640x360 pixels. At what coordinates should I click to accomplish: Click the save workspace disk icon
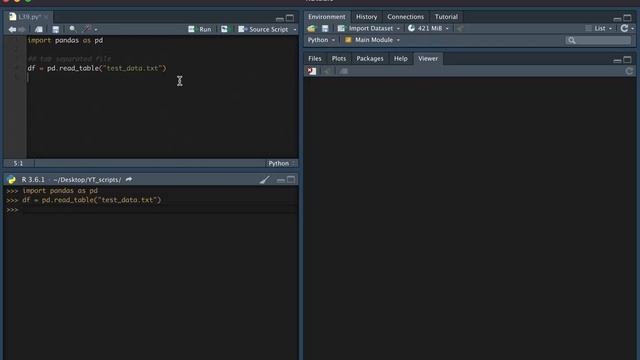pyautogui.click(x=325, y=28)
